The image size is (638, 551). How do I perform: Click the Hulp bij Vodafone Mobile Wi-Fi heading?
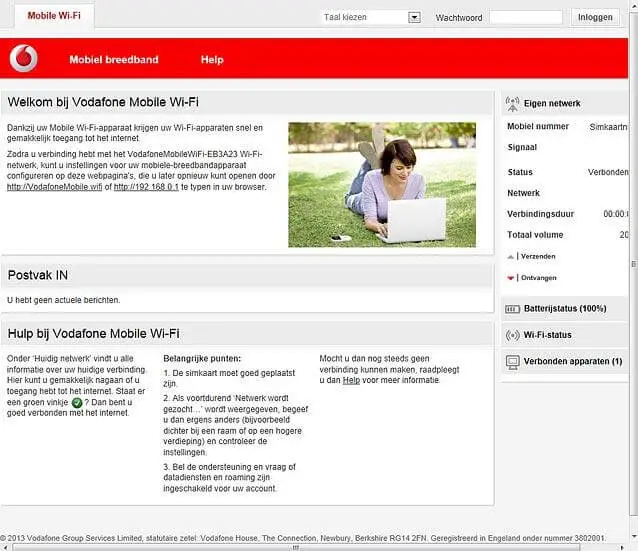pyautogui.click(x=94, y=333)
